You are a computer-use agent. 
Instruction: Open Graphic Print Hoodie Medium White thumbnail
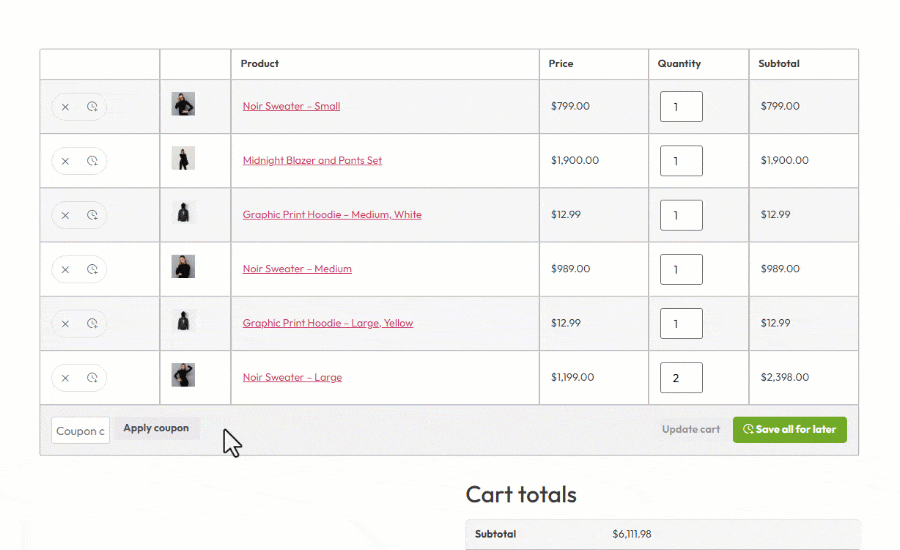click(183, 212)
